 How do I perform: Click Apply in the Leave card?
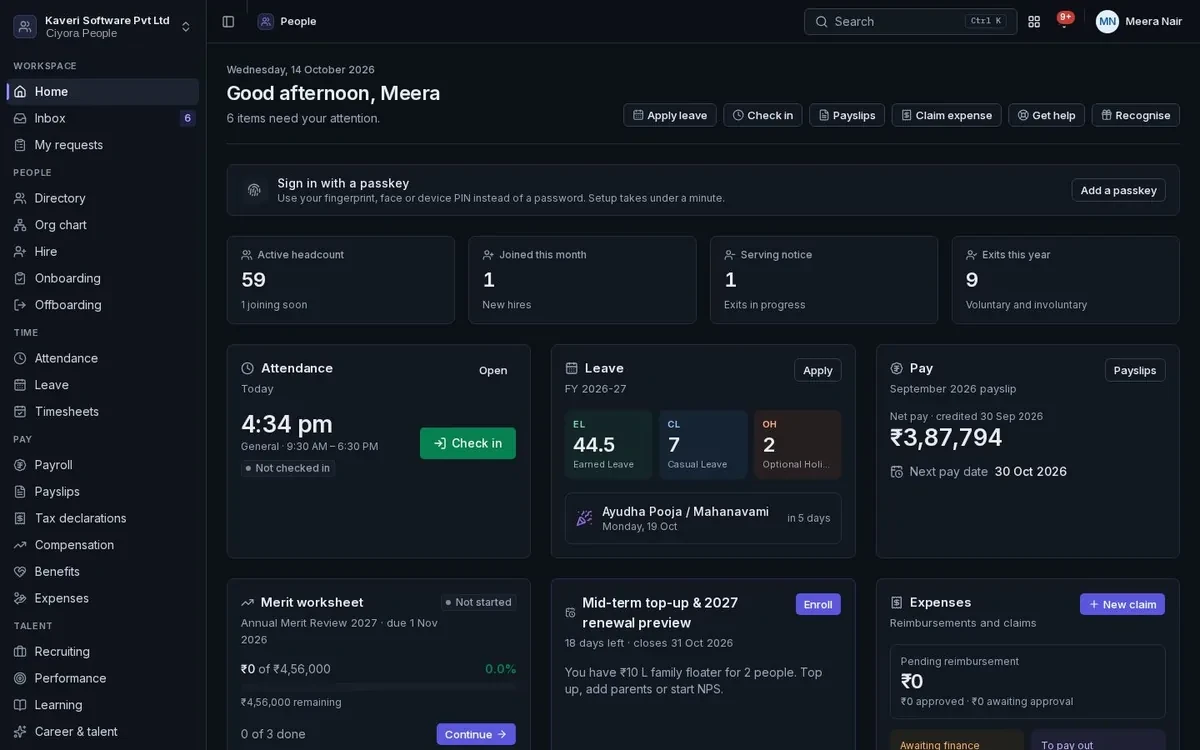pyautogui.click(x=818, y=370)
